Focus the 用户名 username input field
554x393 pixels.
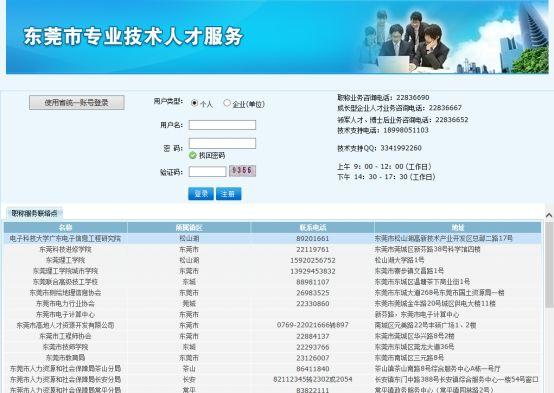[222, 125]
